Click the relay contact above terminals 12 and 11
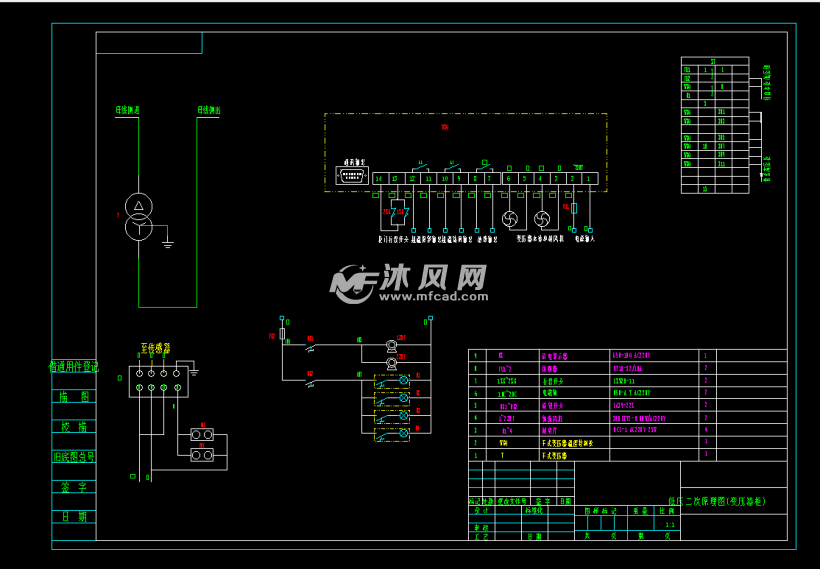The width and height of the screenshot is (820, 569). (420, 168)
